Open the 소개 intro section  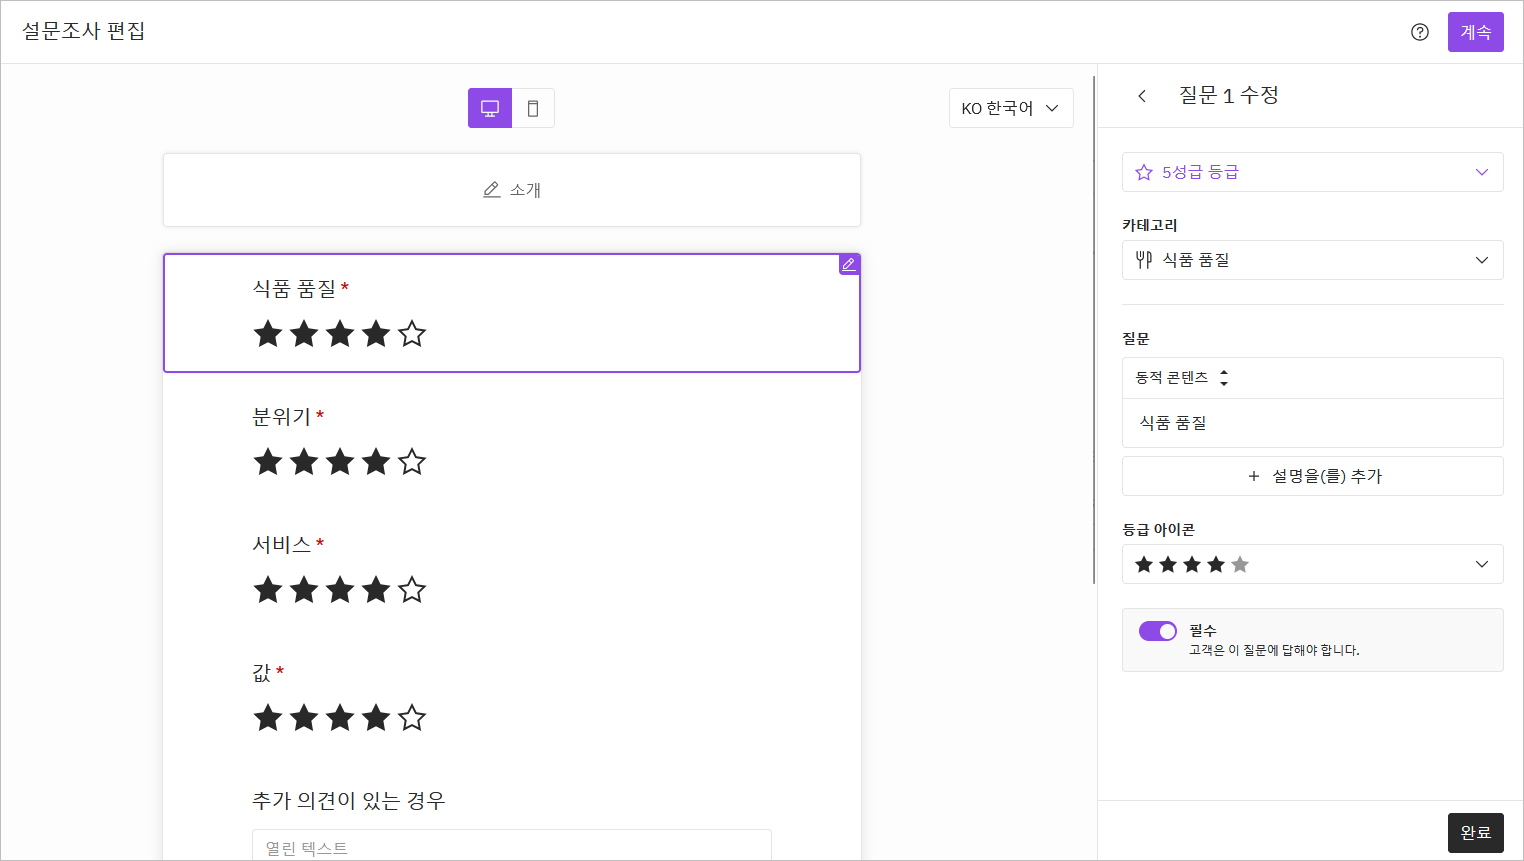click(512, 190)
